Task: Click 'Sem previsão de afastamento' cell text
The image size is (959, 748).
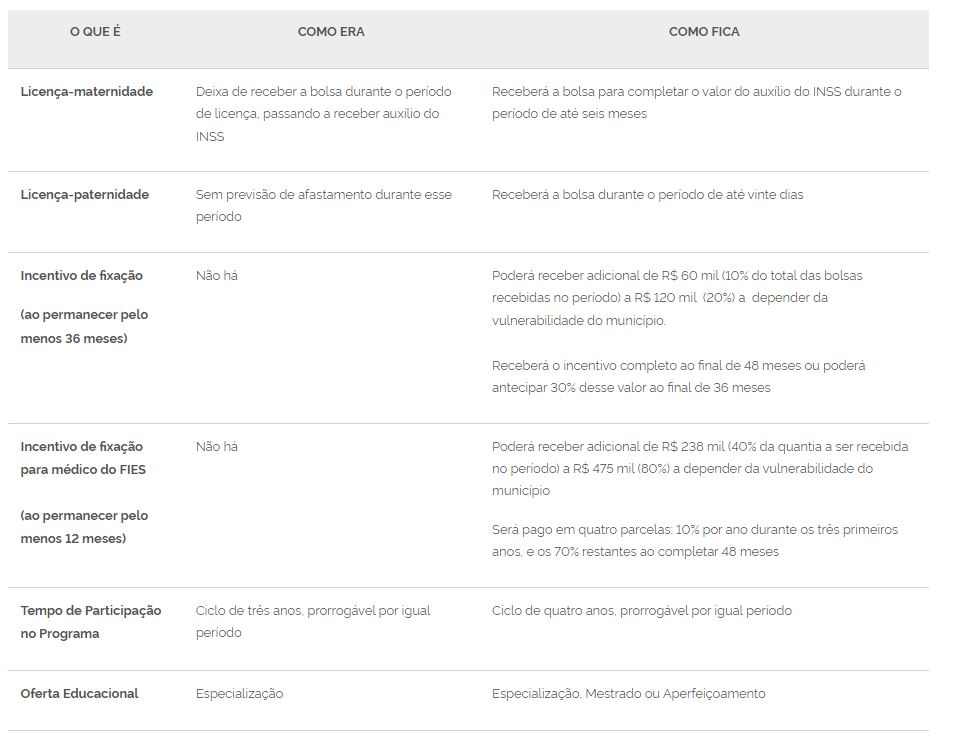Action: 324,206
